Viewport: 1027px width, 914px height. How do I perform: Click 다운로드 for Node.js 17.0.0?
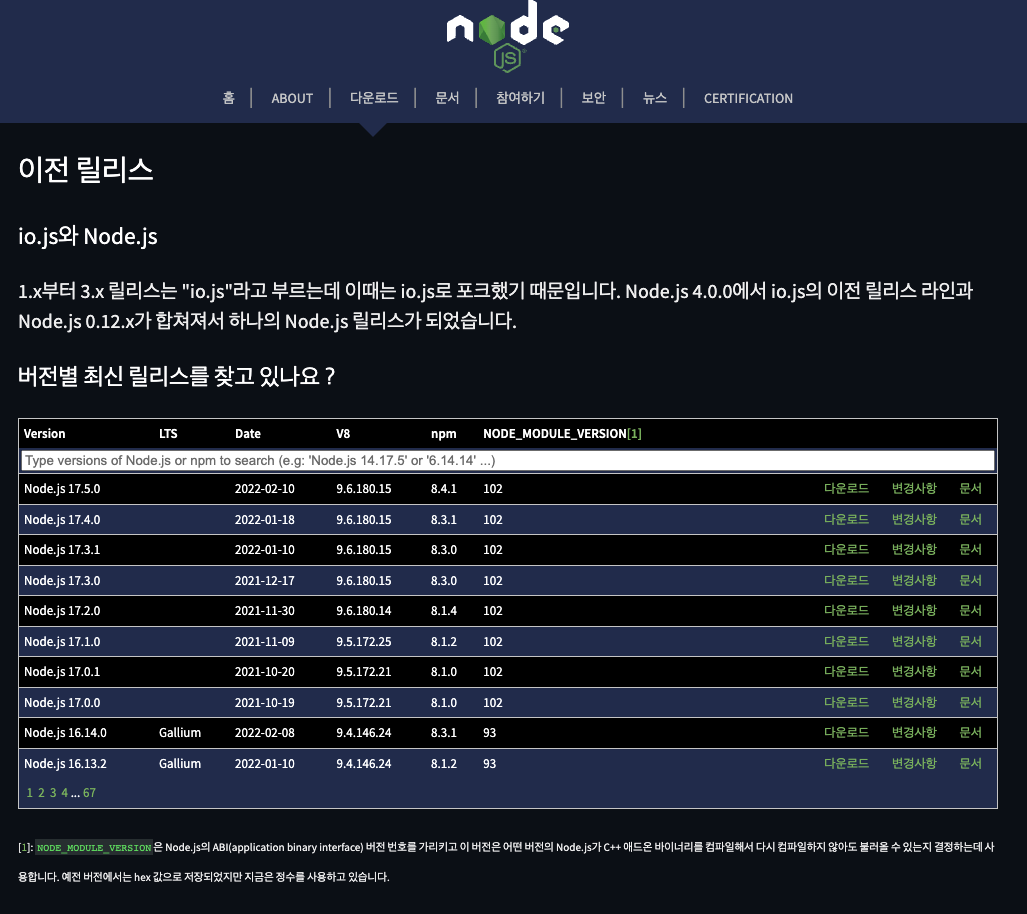point(846,702)
